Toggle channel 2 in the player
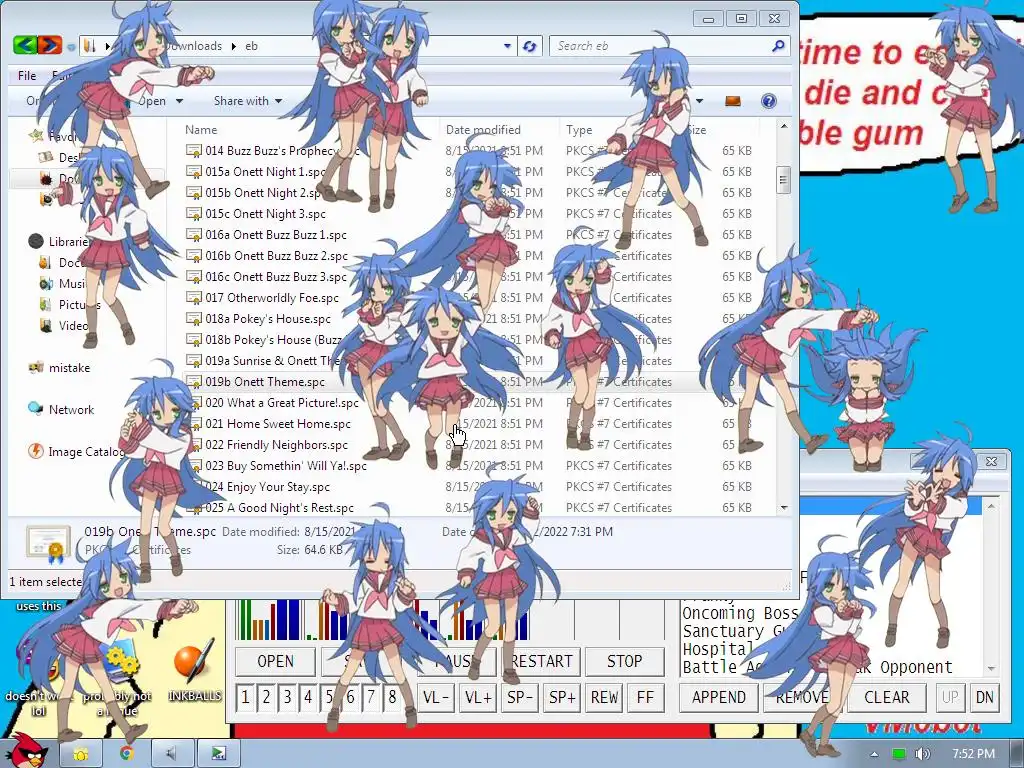Viewport: 1024px width, 768px height. 266,697
